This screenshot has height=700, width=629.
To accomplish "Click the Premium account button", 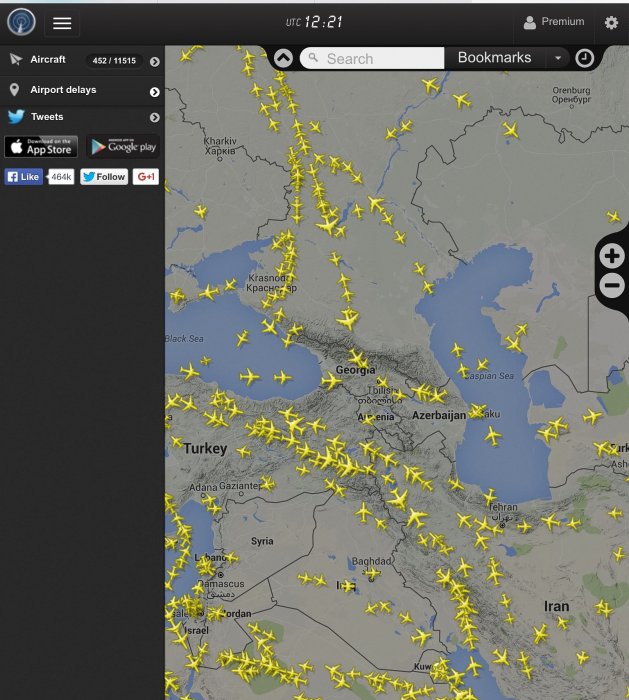I will point(554,22).
